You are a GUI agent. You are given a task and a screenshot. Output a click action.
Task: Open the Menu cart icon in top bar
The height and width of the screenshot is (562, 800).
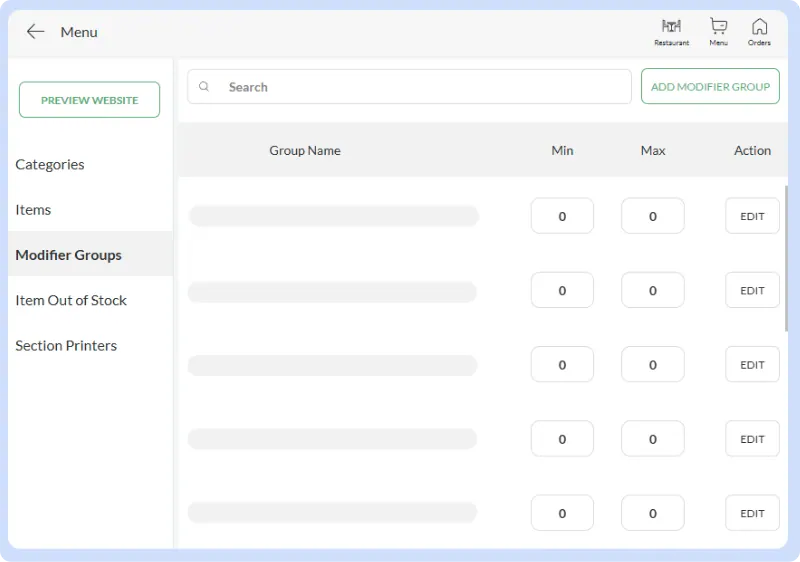(718, 32)
